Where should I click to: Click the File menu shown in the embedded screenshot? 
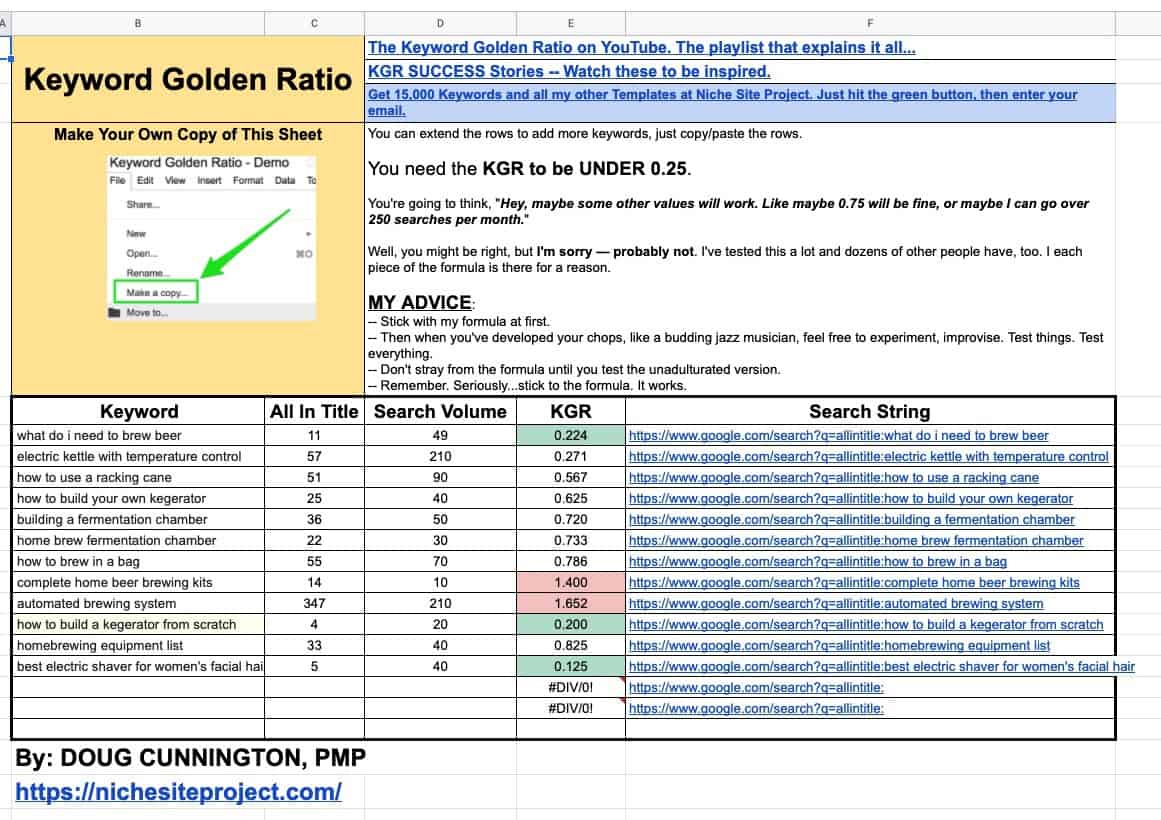(117, 182)
